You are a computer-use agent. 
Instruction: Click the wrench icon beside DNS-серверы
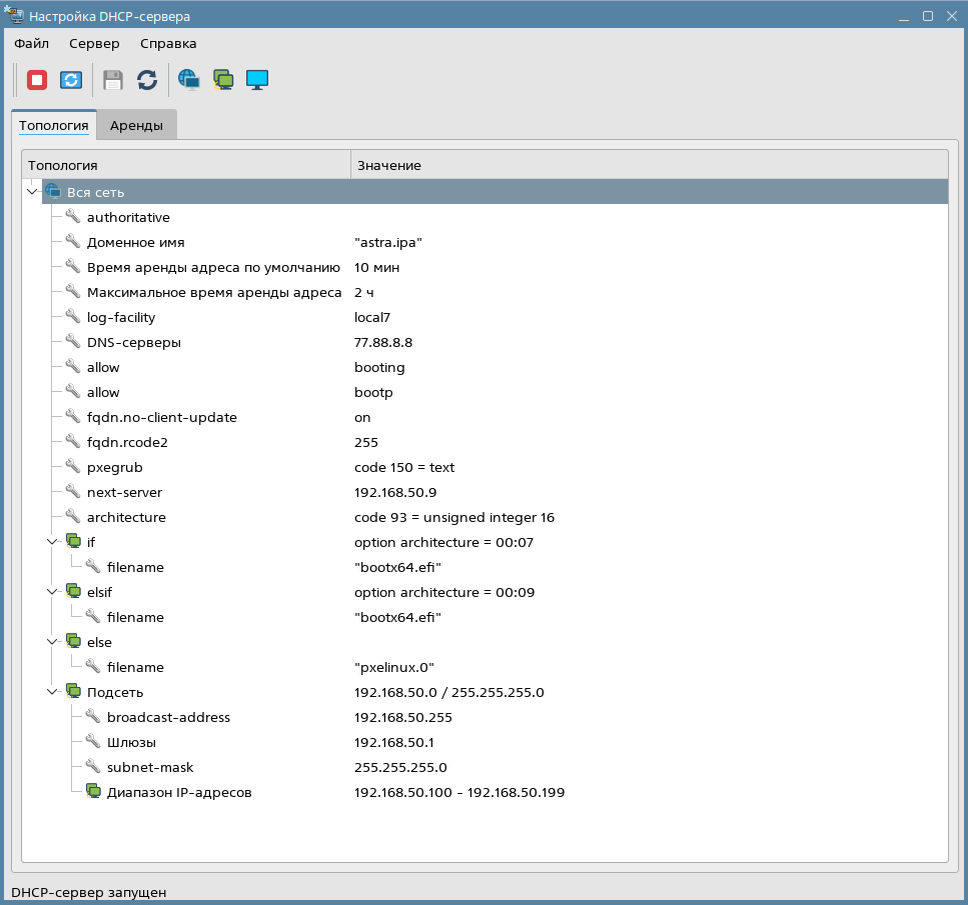[73, 341]
